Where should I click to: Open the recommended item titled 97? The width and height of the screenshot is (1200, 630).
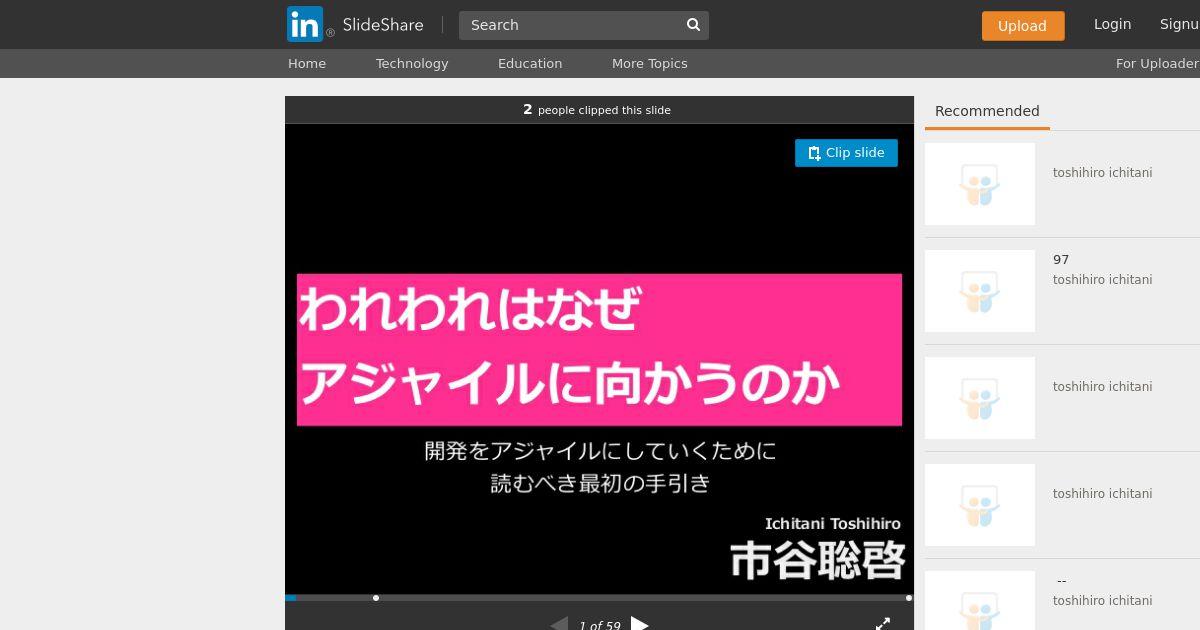click(x=1061, y=260)
